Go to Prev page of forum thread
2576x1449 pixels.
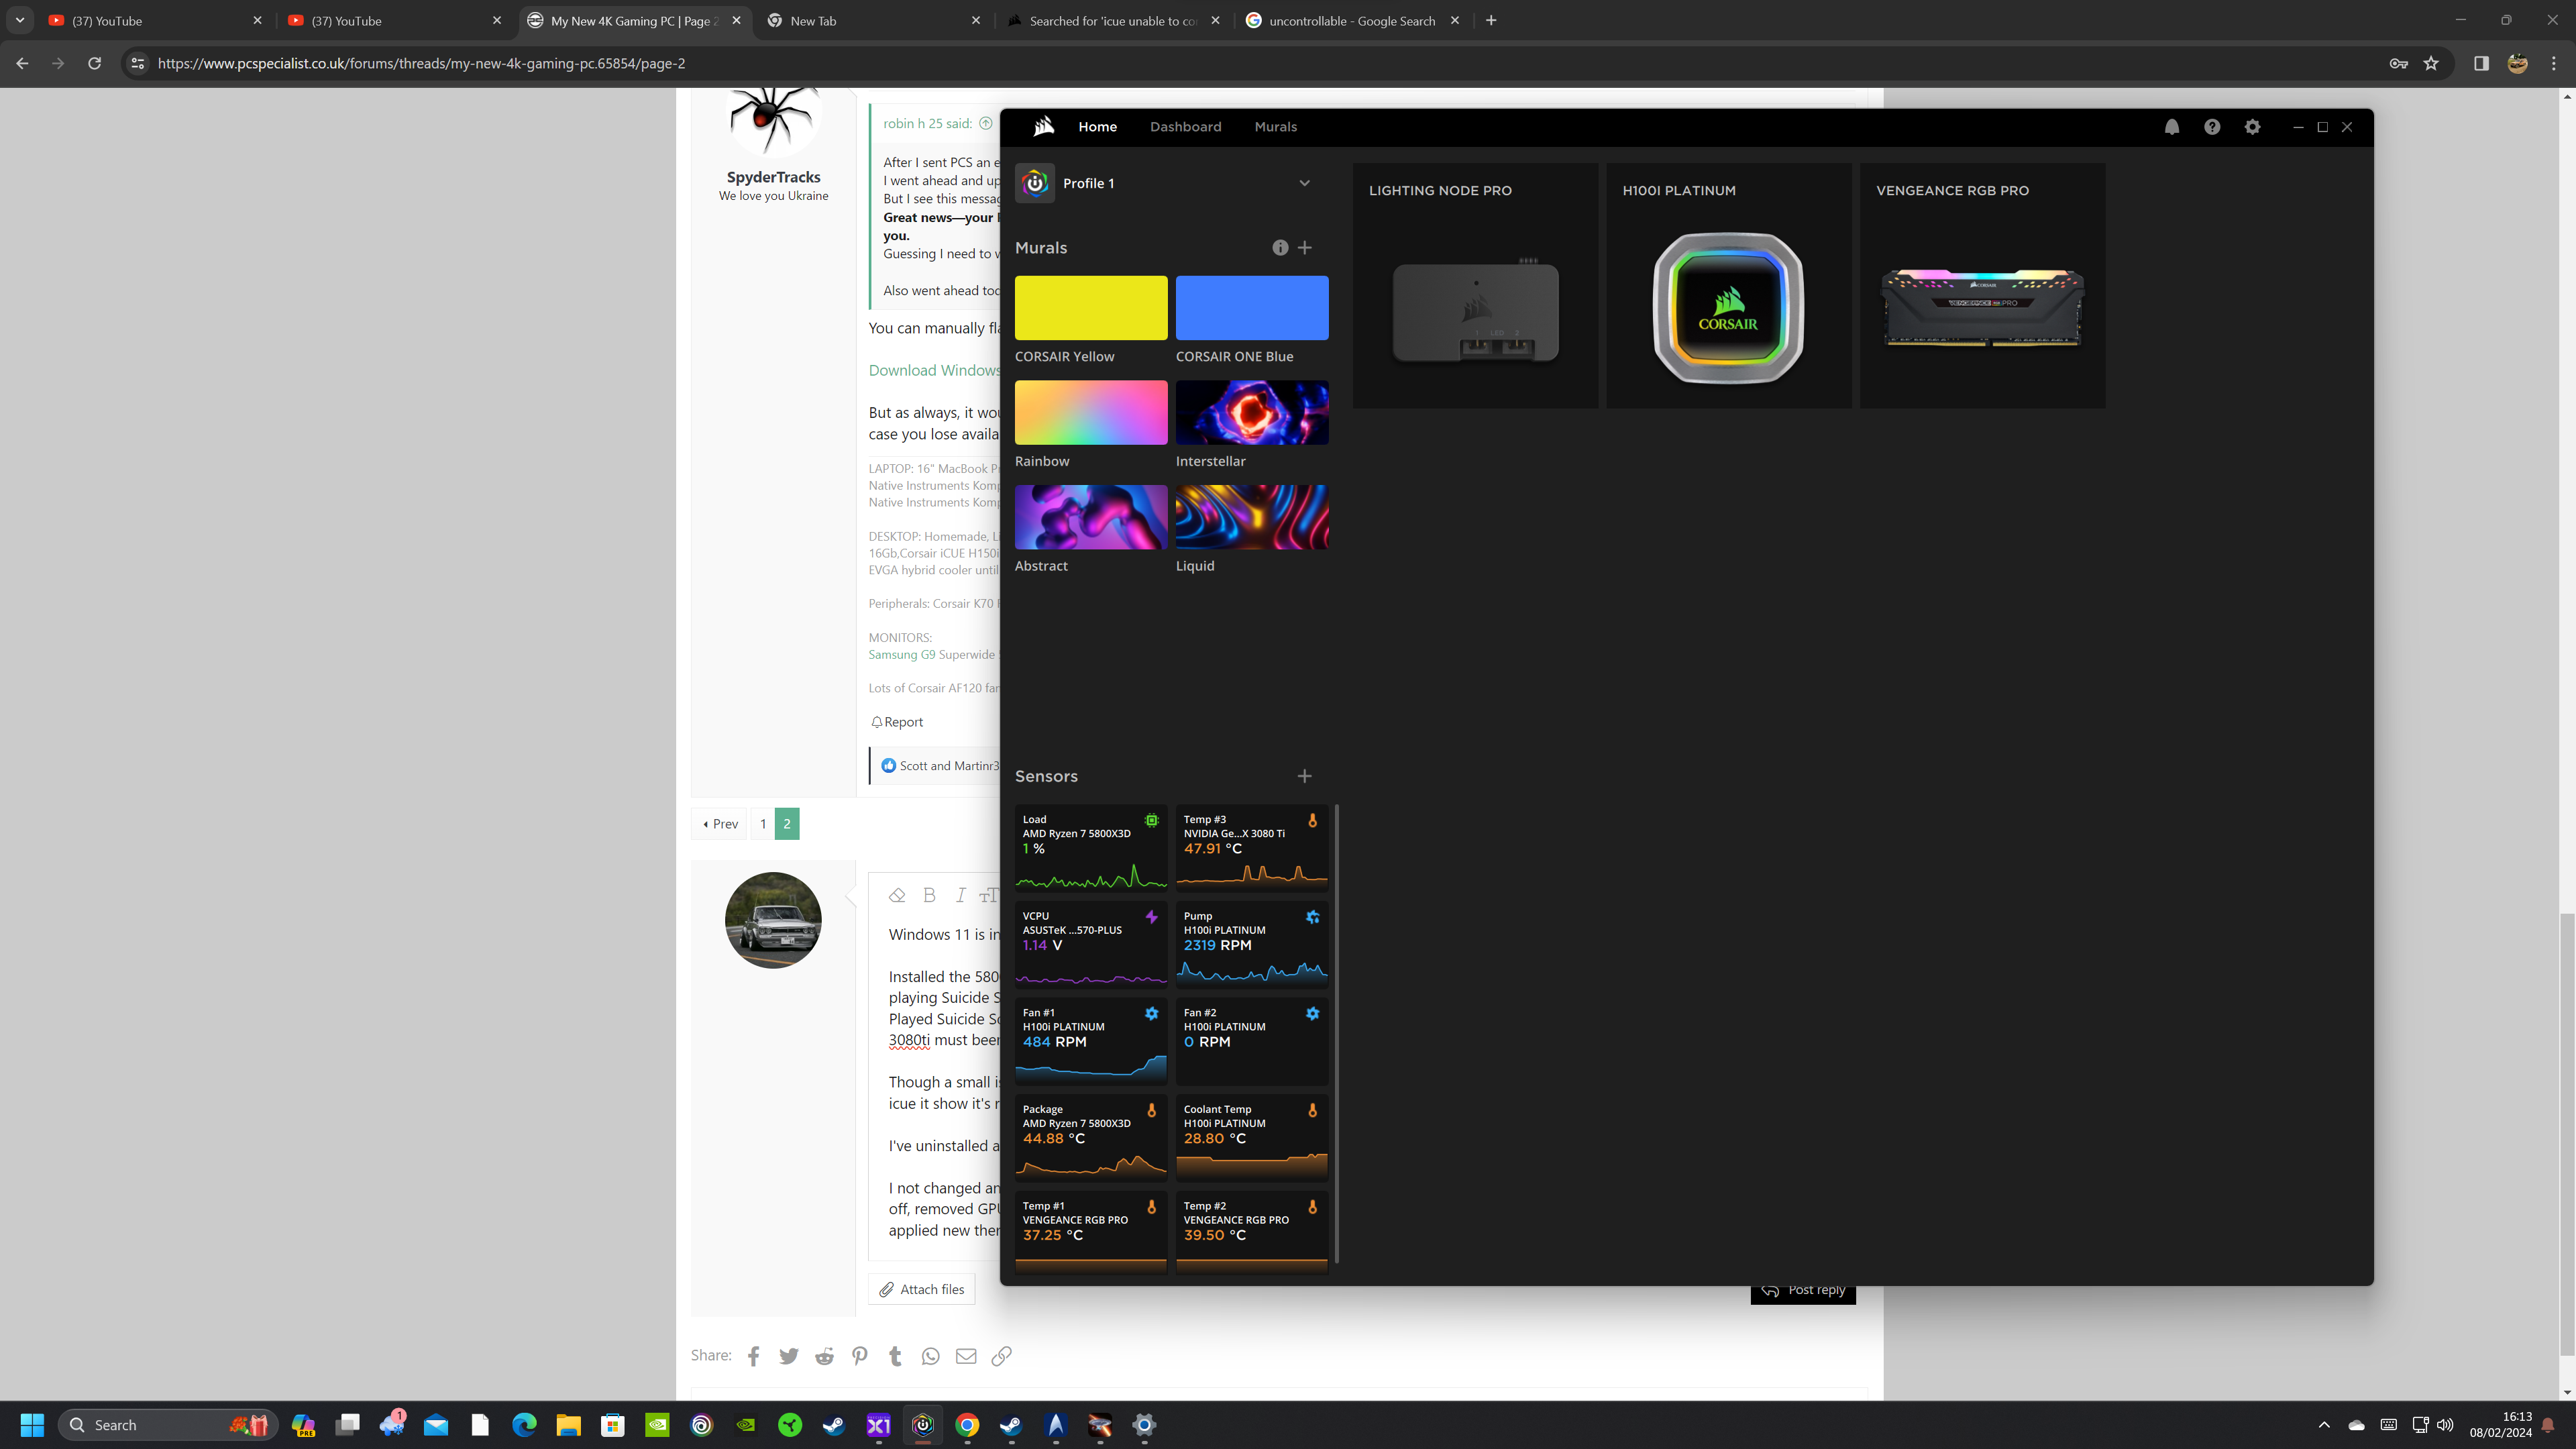[720, 824]
